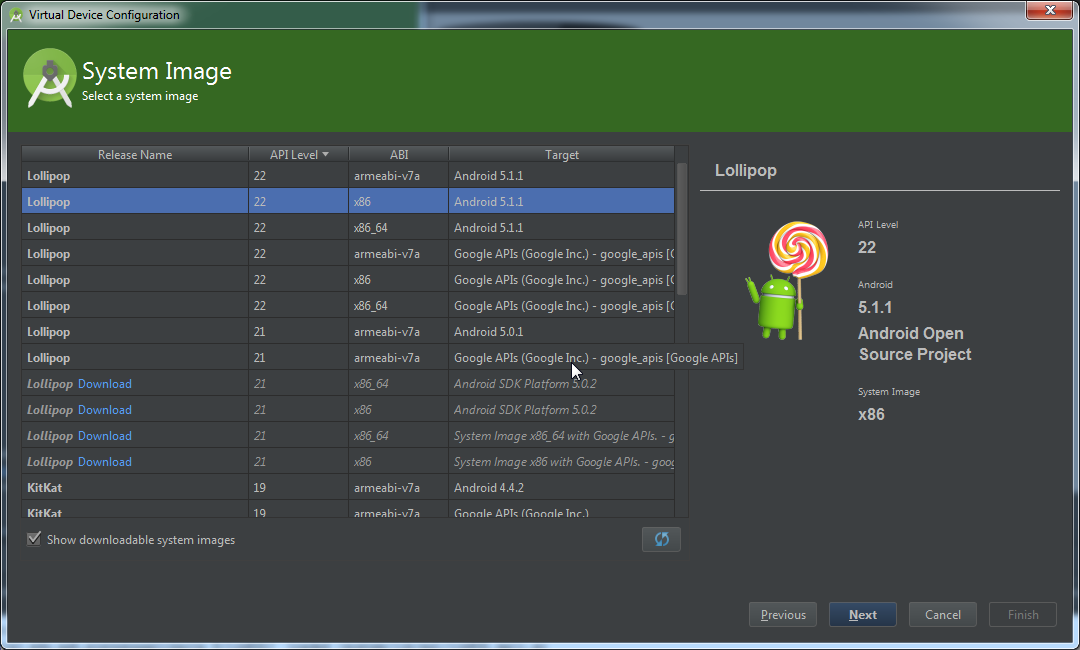
Task: Download Lollipop x86_64 System Image with Google APIs
Action: (x=105, y=436)
